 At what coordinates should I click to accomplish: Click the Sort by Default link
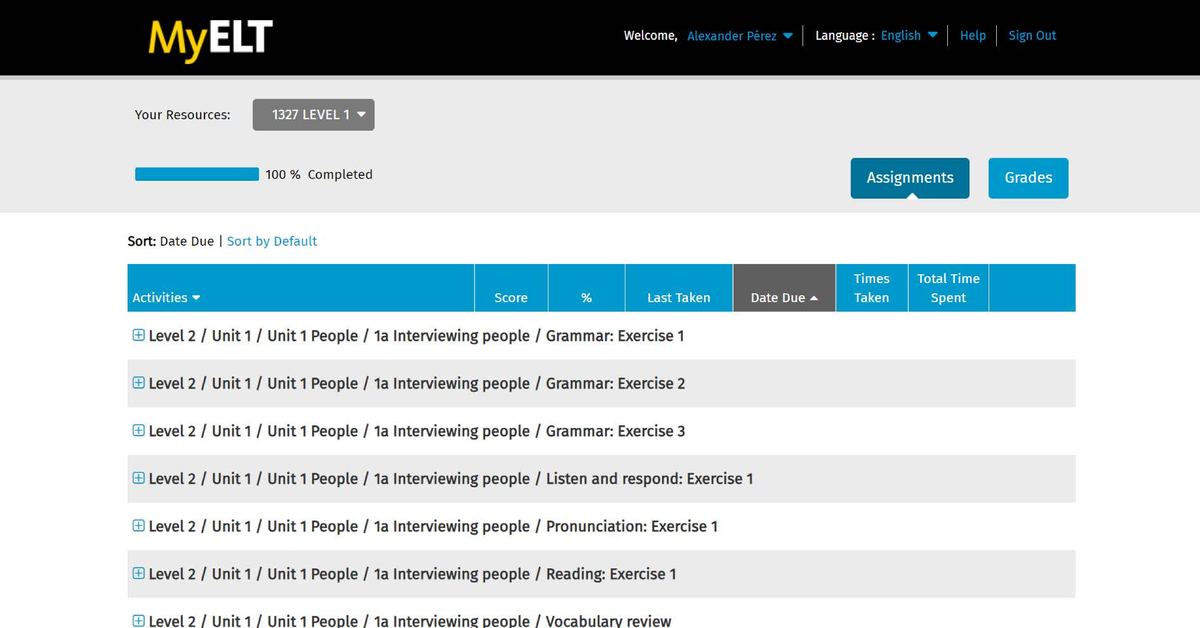point(272,241)
